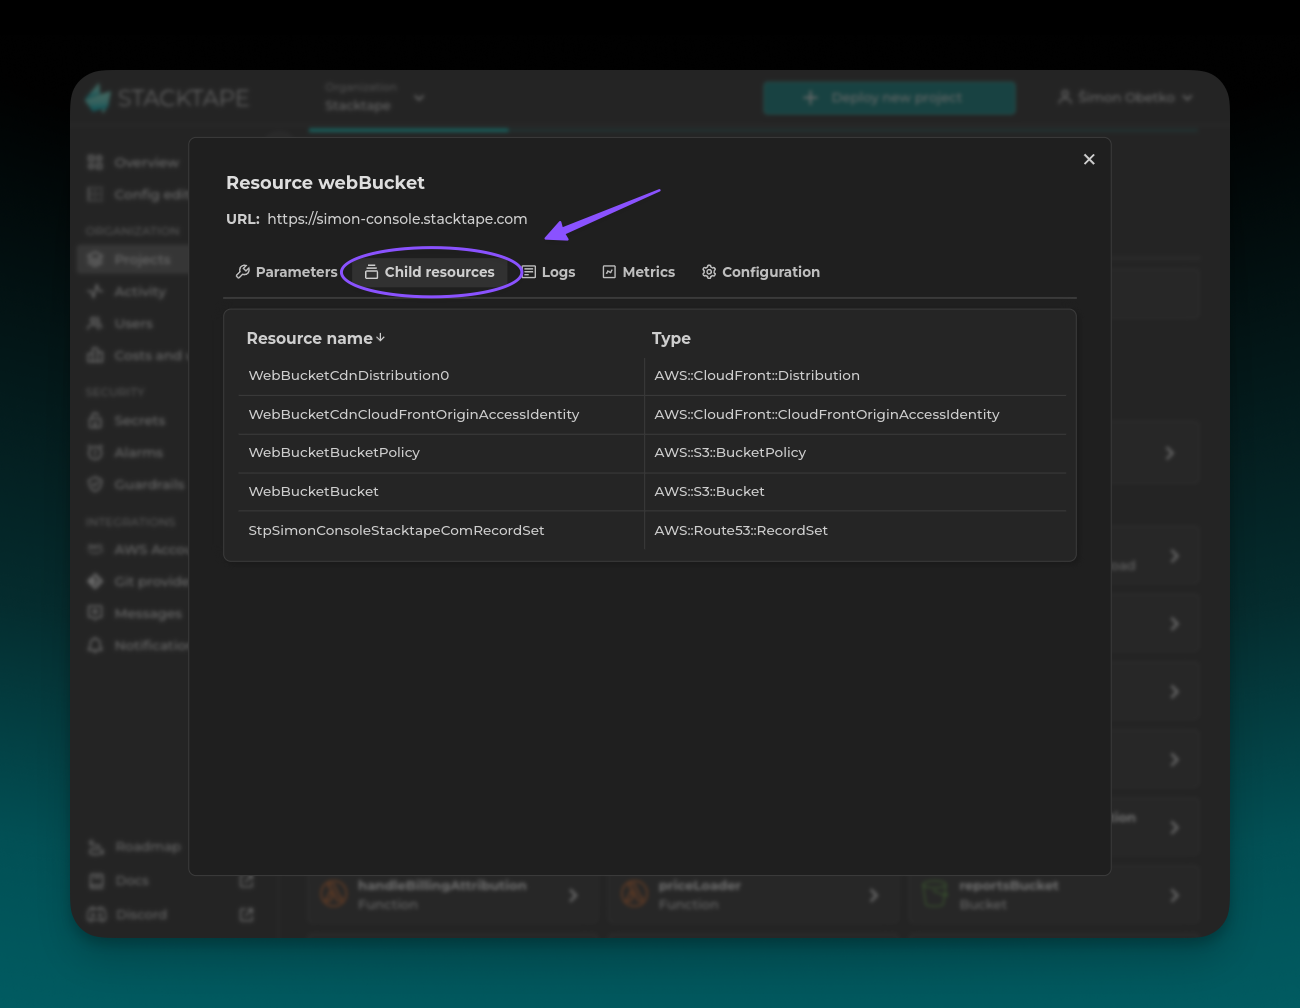Open the Configuration tab
This screenshot has width=1300, height=1008.
pos(761,272)
